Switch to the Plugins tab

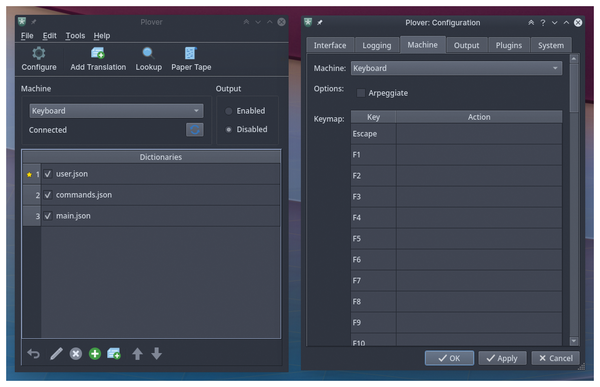pyautogui.click(x=509, y=45)
